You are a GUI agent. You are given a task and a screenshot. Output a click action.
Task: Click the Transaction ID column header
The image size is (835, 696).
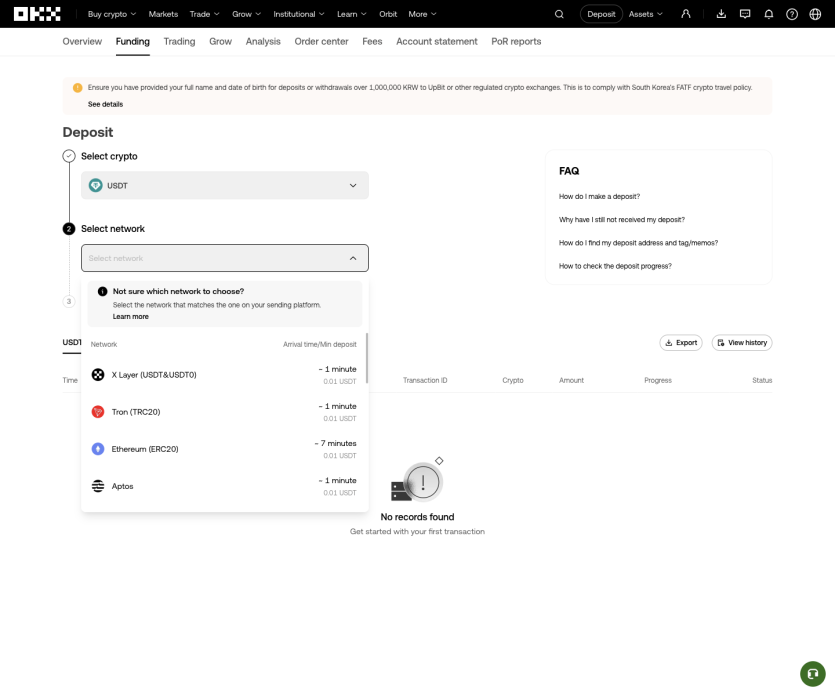pos(425,380)
